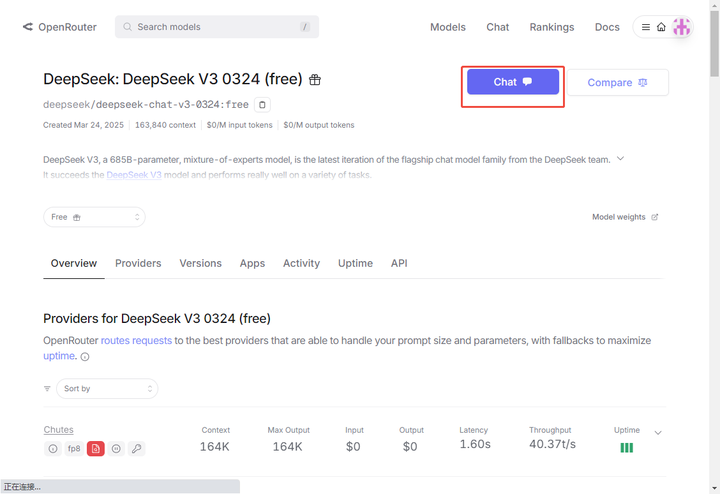Switch to the Overview tab
Viewport: 720px width, 494px height.
pyautogui.click(x=74, y=264)
